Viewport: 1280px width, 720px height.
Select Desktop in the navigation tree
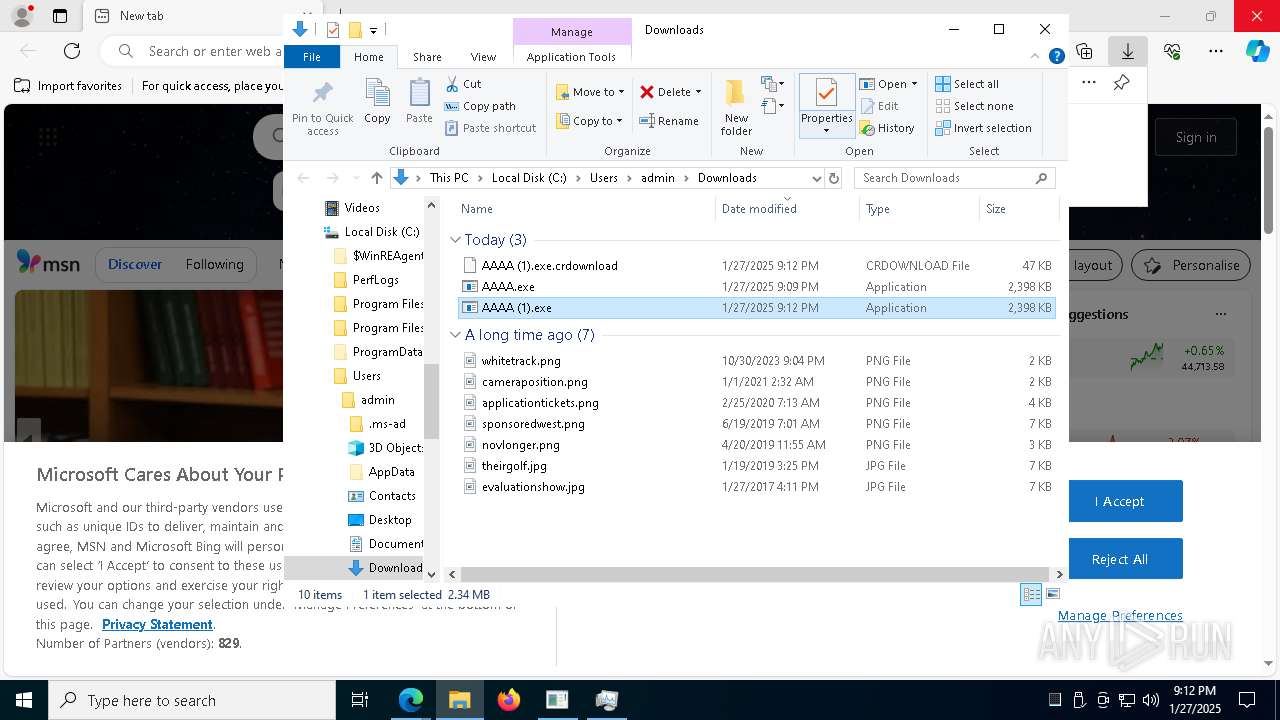pos(390,520)
